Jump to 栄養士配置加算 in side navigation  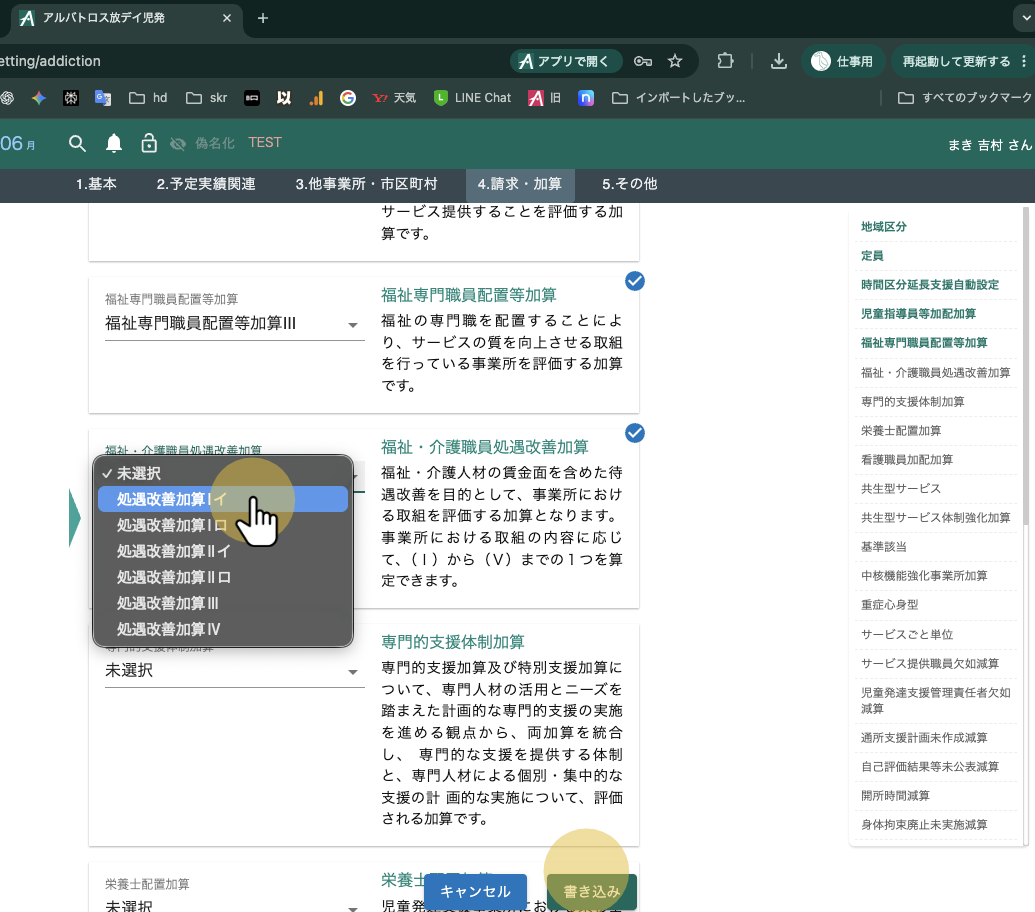coord(901,430)
